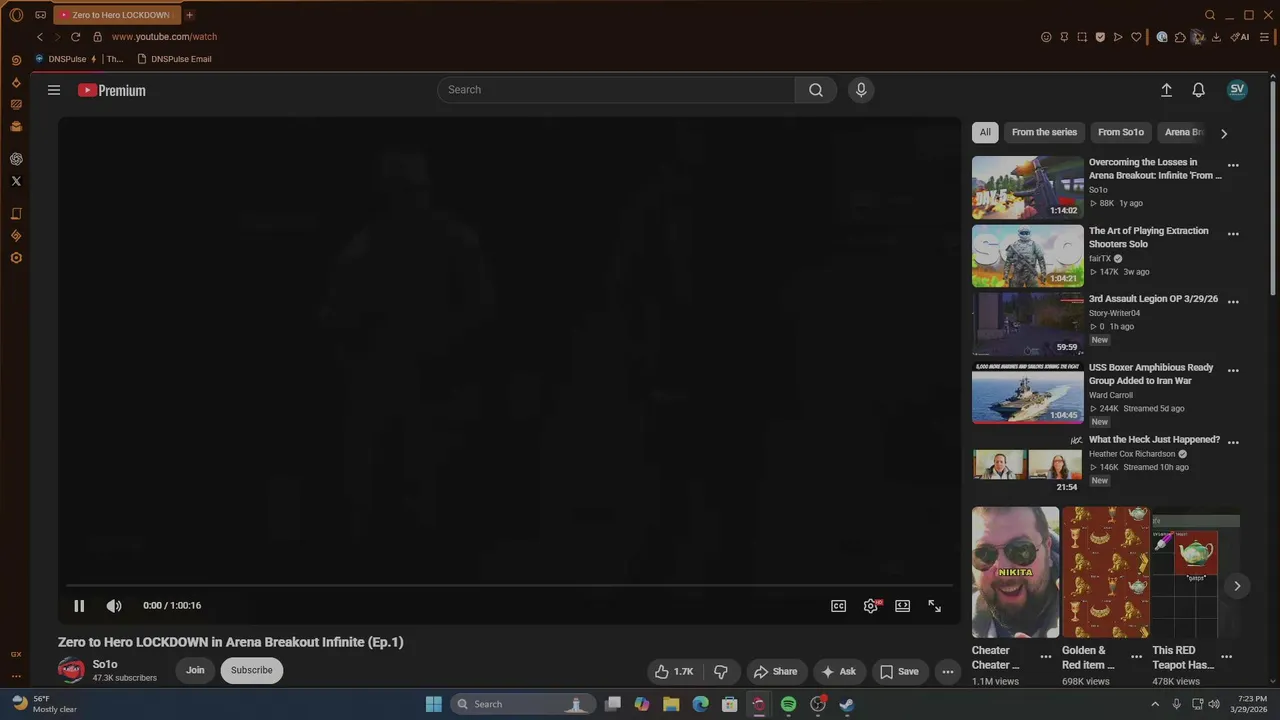The height and width of the screenshot is (720, 1280).
Task: Open USS Boxer Amphibious Ready Group video
Action: (x=1027, y=393)
